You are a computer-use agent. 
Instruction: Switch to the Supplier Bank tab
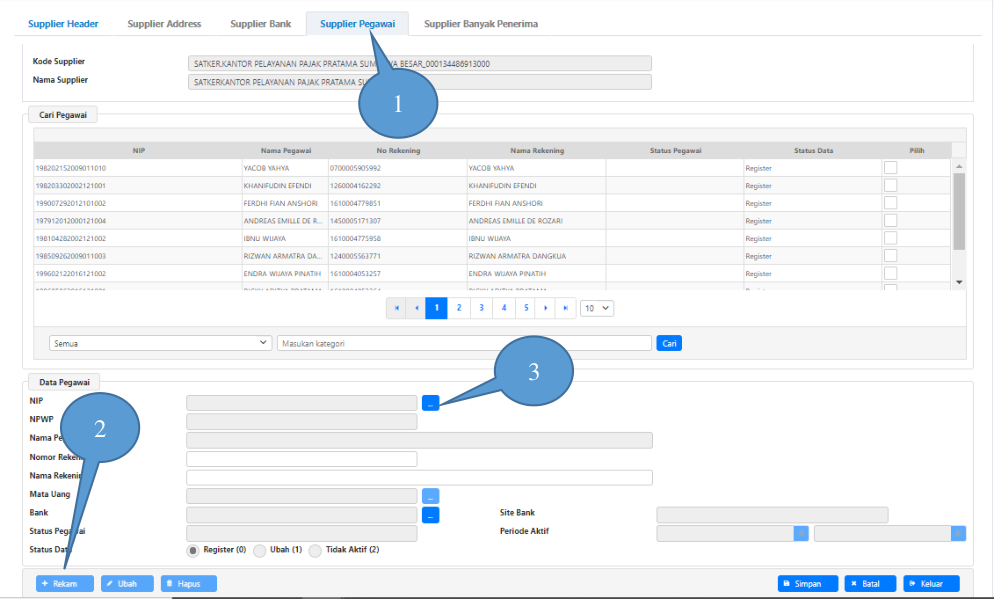261,24
